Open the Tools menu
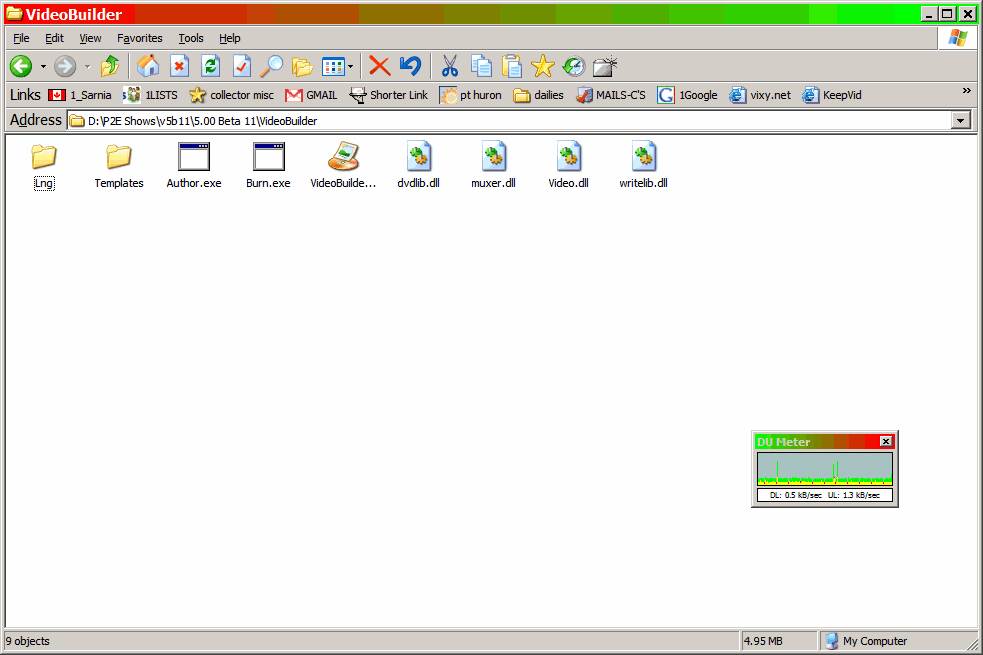 [190, 38]
